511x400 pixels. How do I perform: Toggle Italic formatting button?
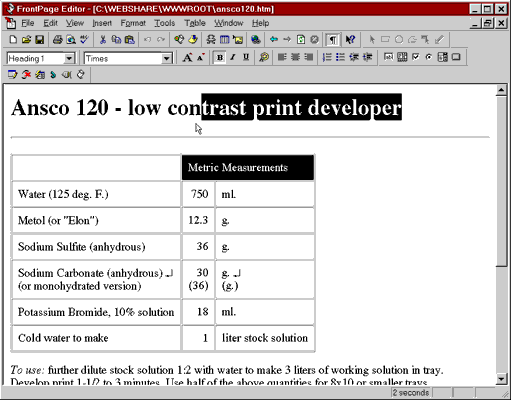tap(233, 58)
